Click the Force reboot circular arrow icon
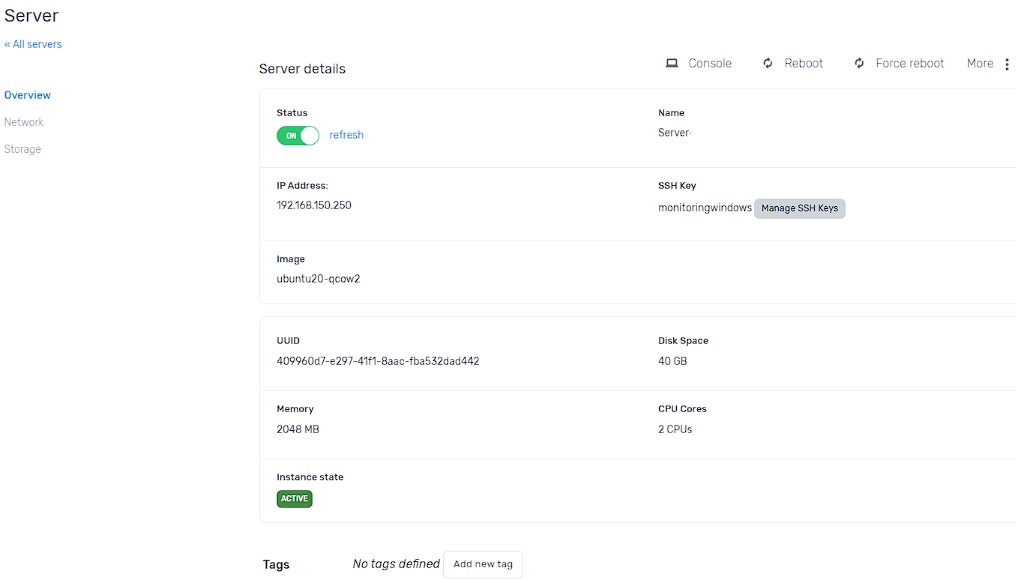 pyautogui.click(x=859, y=63)
